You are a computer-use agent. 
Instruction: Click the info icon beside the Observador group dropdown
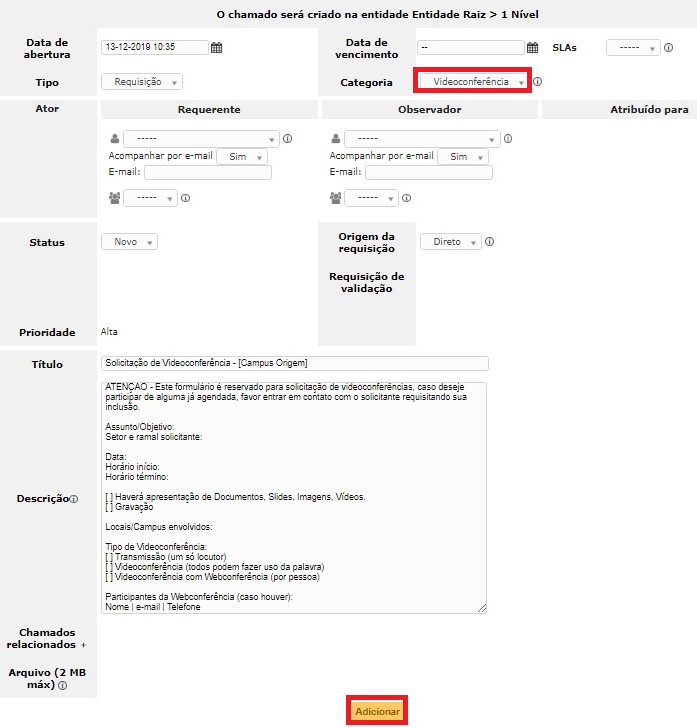[407, 198]
